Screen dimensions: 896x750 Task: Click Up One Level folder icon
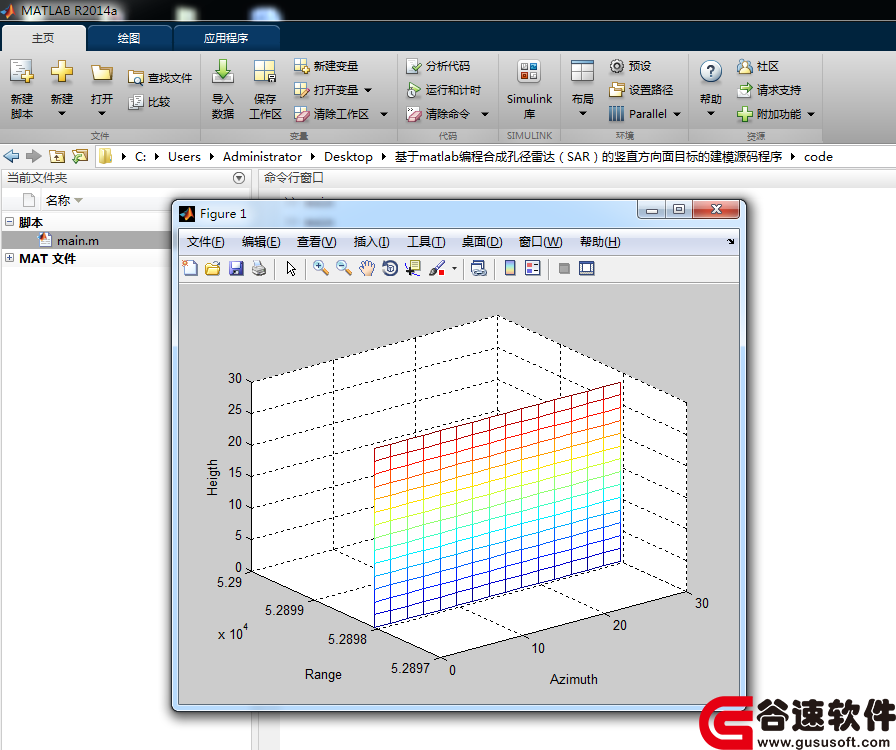click(x=57, y=156)
